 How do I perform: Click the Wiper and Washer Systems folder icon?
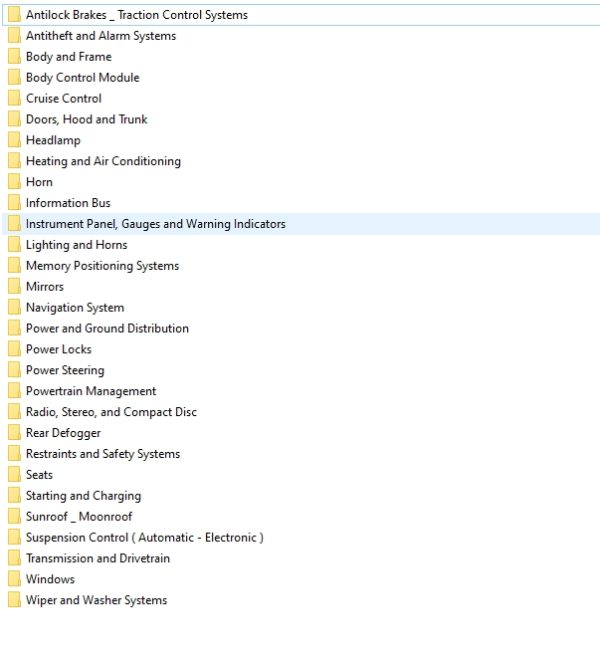click(14, 600)
